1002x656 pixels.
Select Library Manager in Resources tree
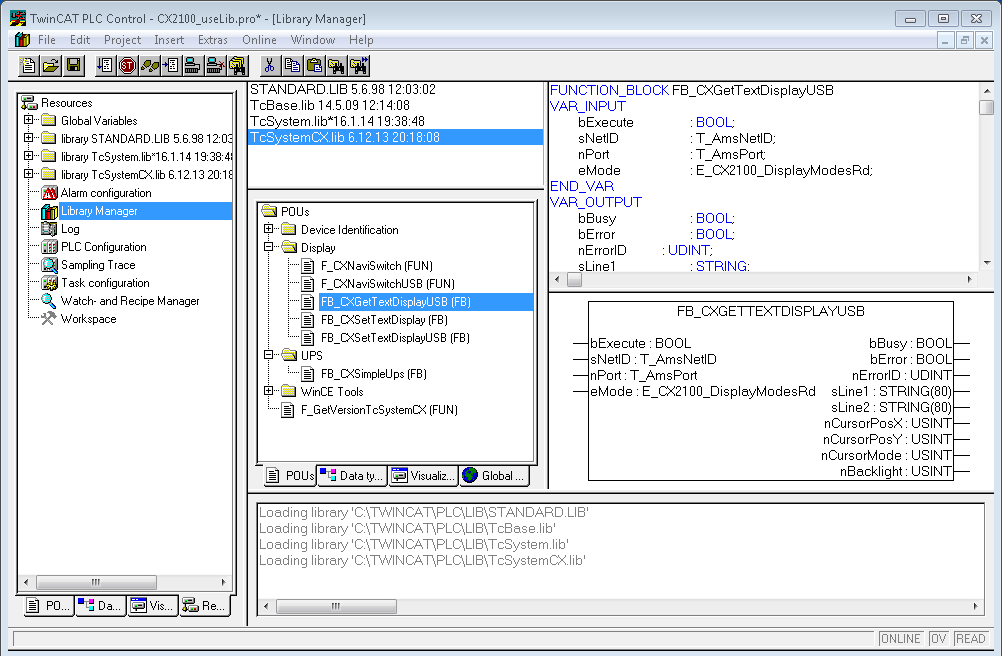(x=98, y=211)
